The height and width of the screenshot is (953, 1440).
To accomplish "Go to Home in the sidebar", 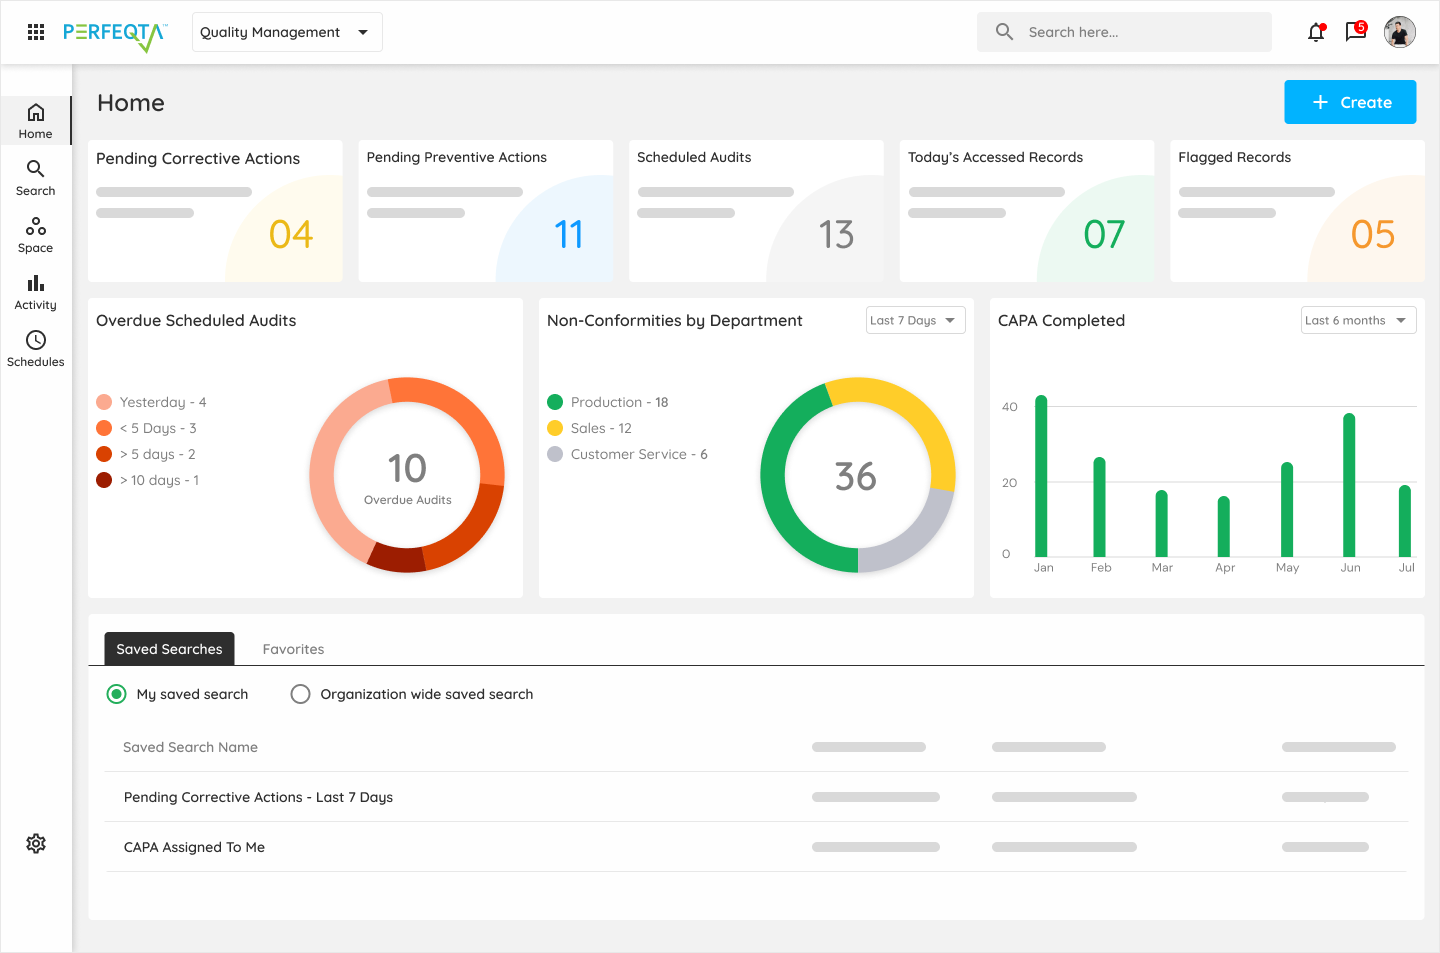I will tap(36, 121).
